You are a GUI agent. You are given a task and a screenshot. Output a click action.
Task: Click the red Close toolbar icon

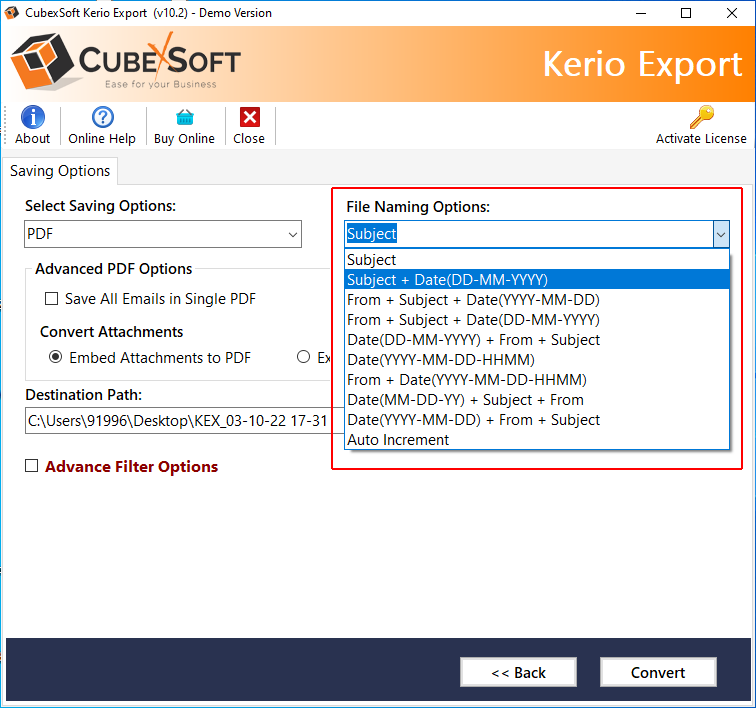pos(250,117)
